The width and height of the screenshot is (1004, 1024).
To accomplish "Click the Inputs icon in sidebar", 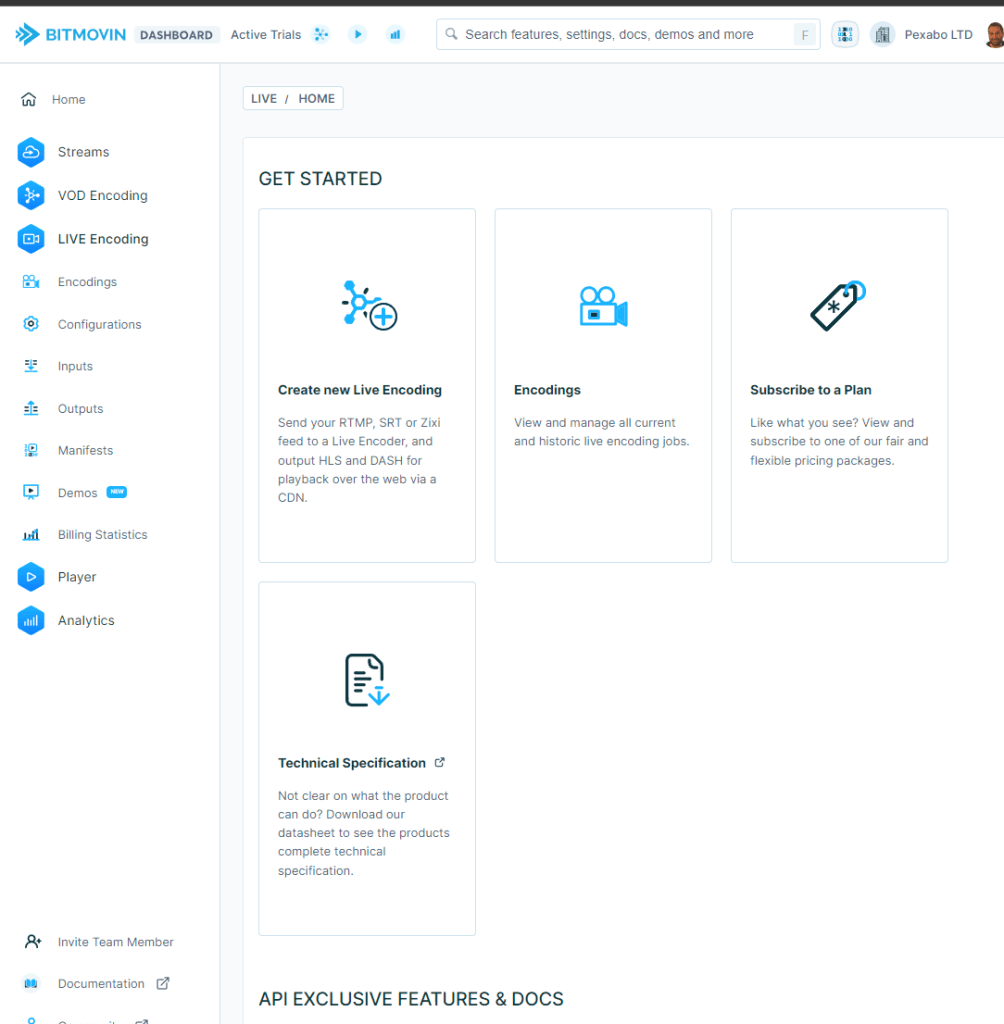I will 31,366.
